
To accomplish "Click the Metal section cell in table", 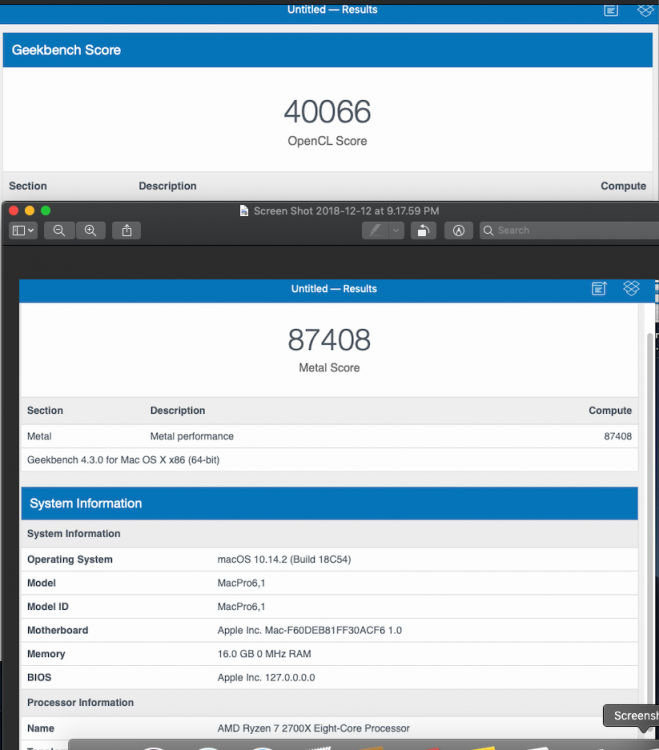I will (39, 436).
